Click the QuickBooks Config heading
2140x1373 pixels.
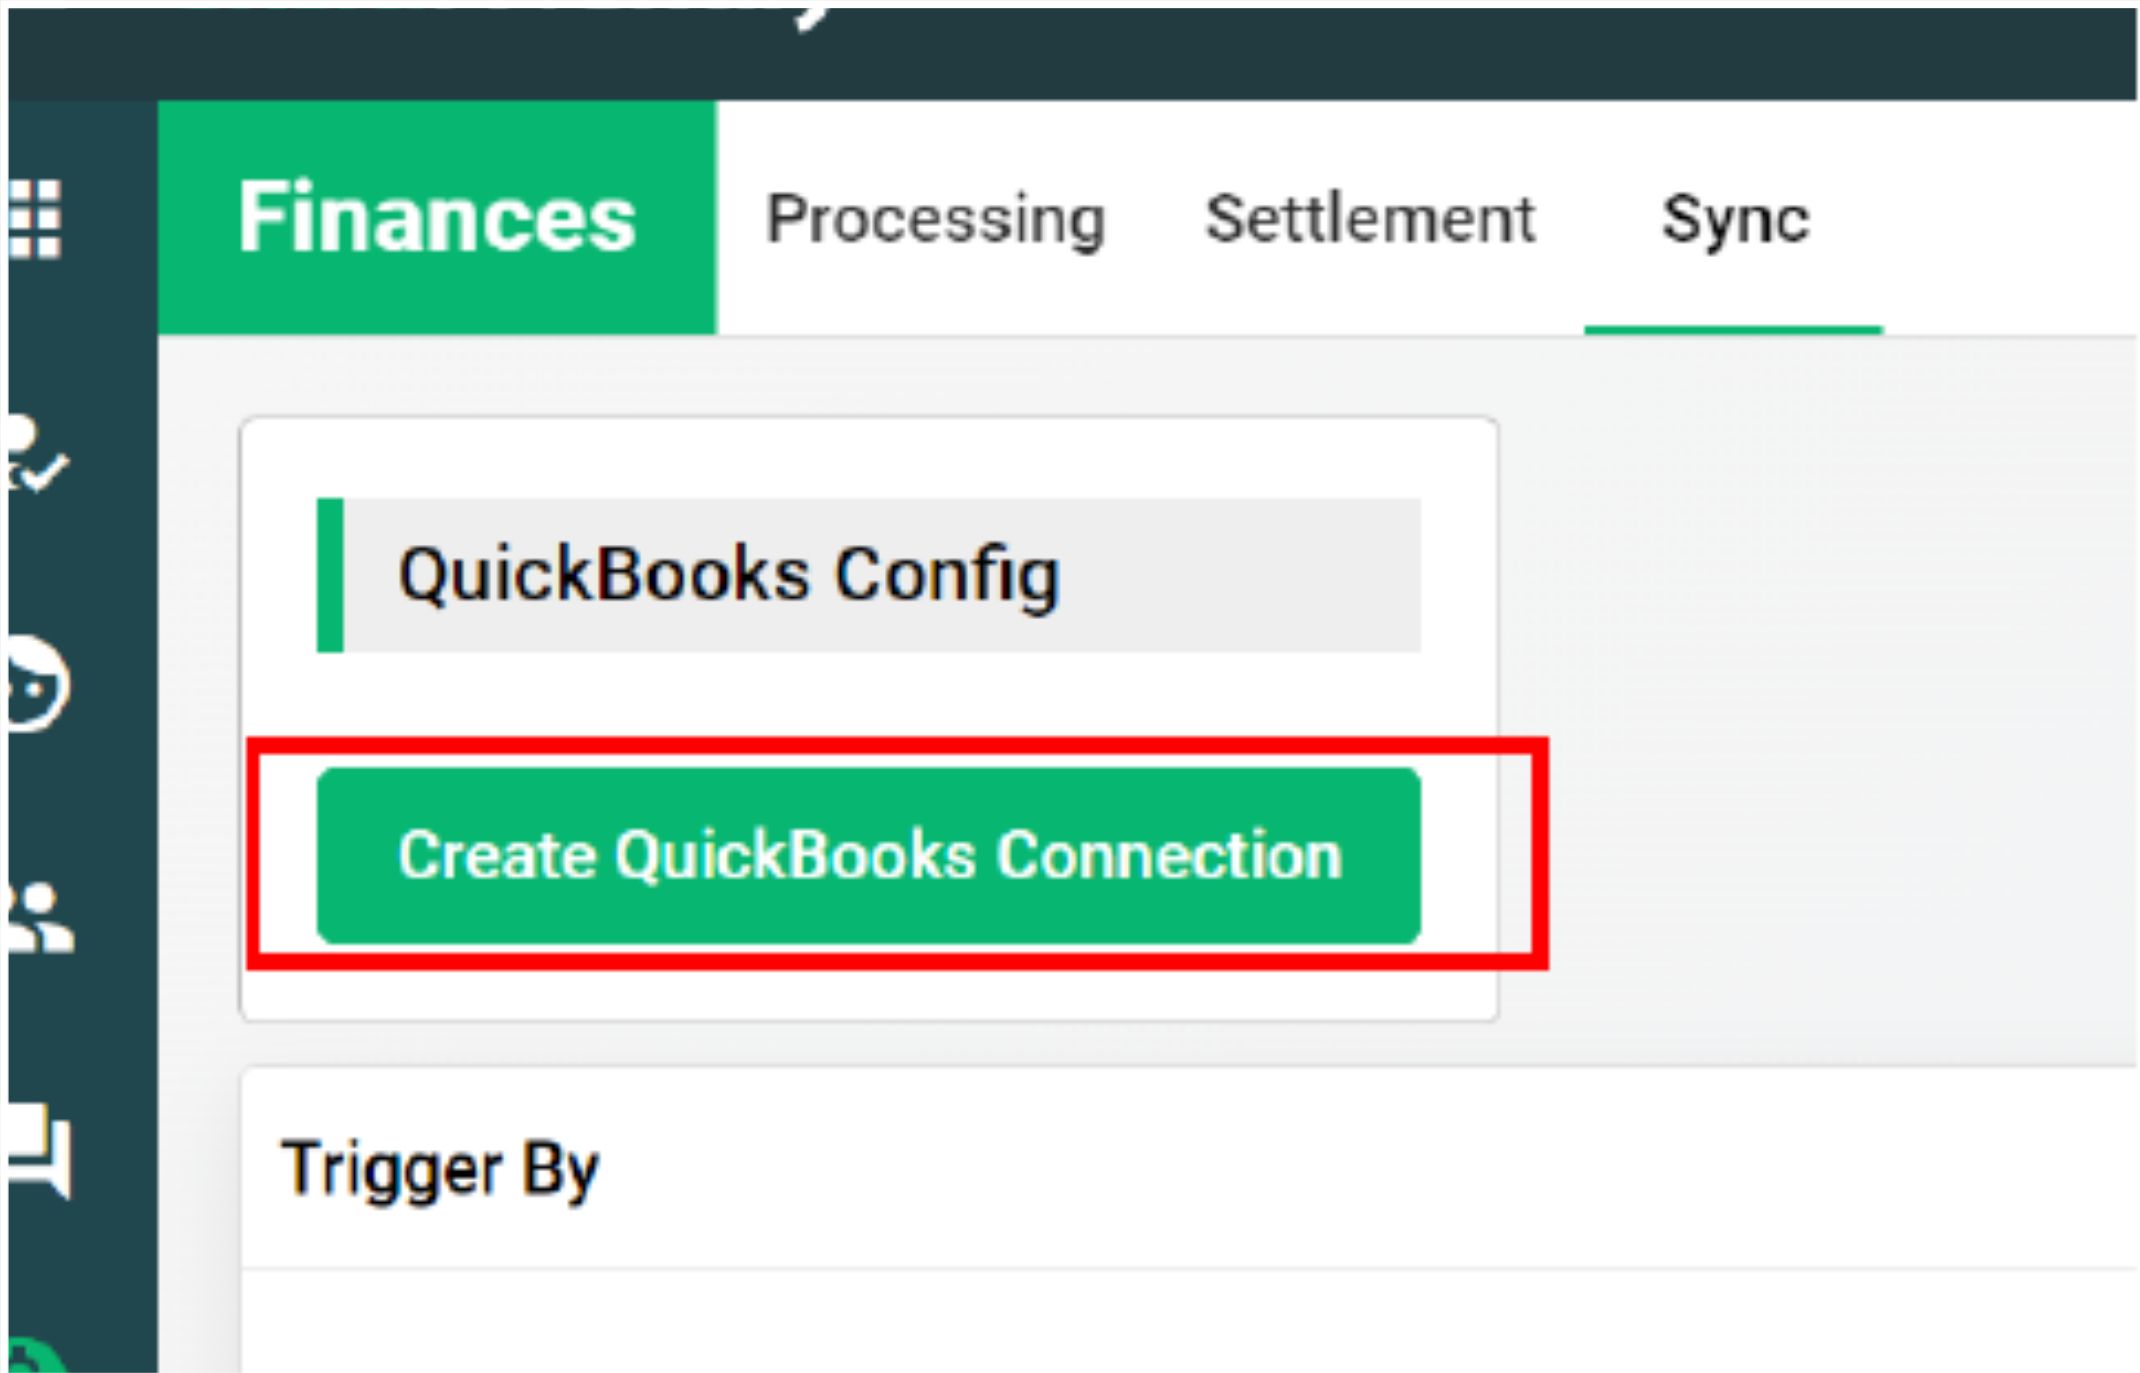click(728, 575)
